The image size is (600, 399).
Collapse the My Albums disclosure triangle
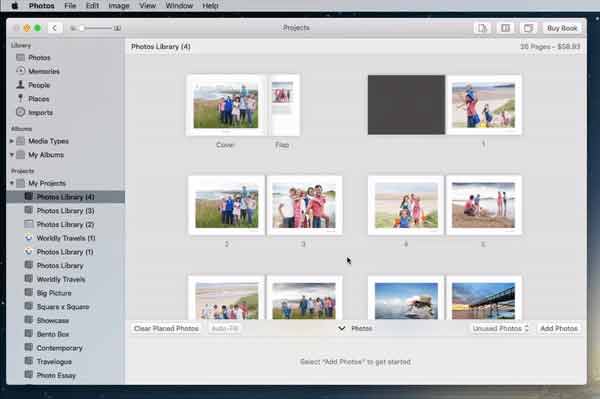click(x=11, y=155)
